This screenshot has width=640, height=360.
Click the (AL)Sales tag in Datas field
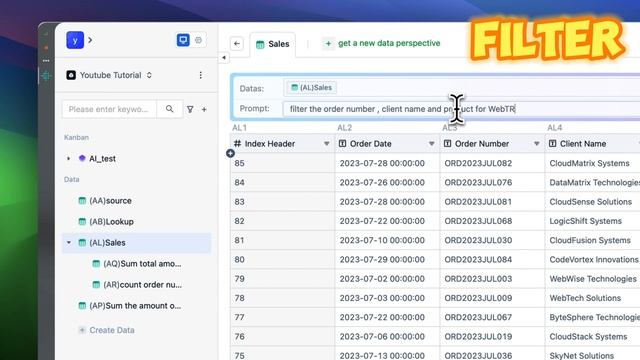[x=311, y=87]
